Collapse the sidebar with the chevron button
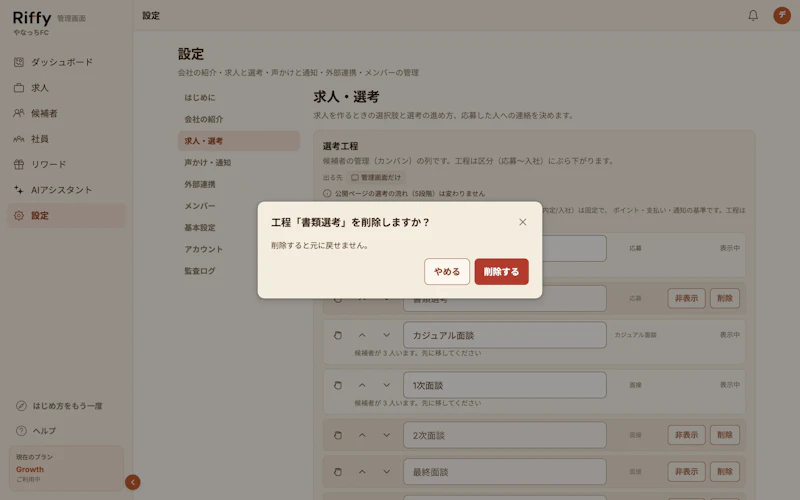 [133, 482]
